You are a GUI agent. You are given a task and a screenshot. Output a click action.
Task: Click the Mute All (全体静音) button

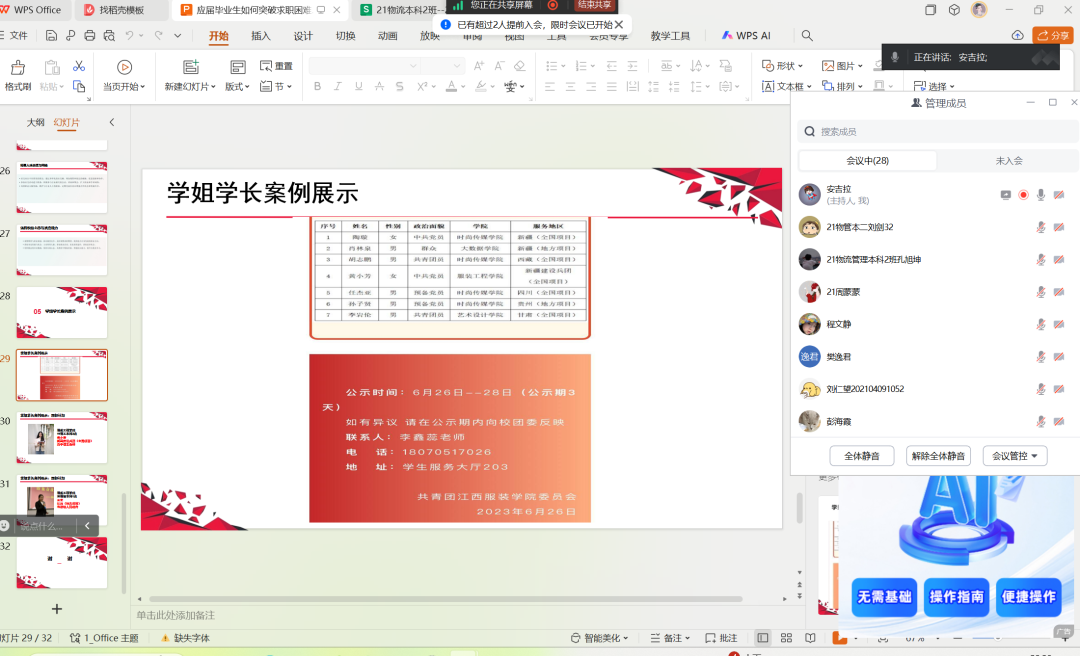(862, 456)
